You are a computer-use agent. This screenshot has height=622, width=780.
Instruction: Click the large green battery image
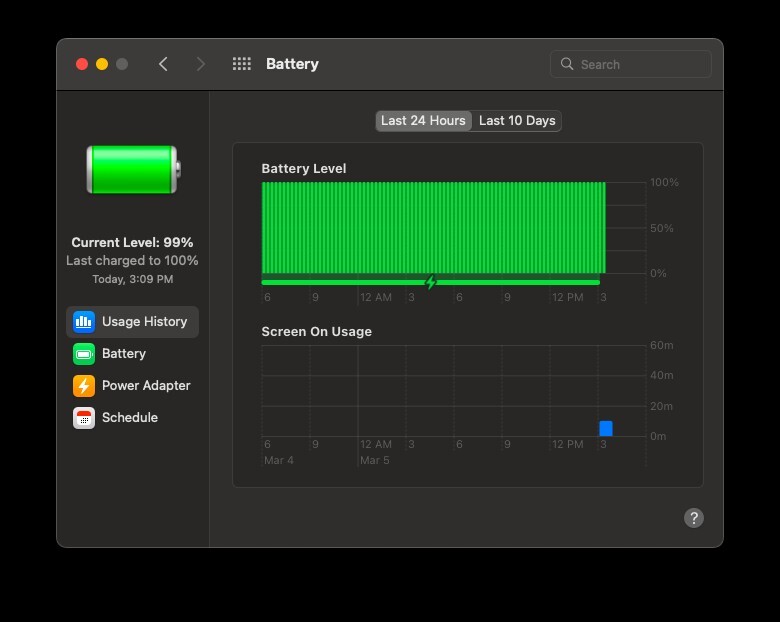(132, 170)
